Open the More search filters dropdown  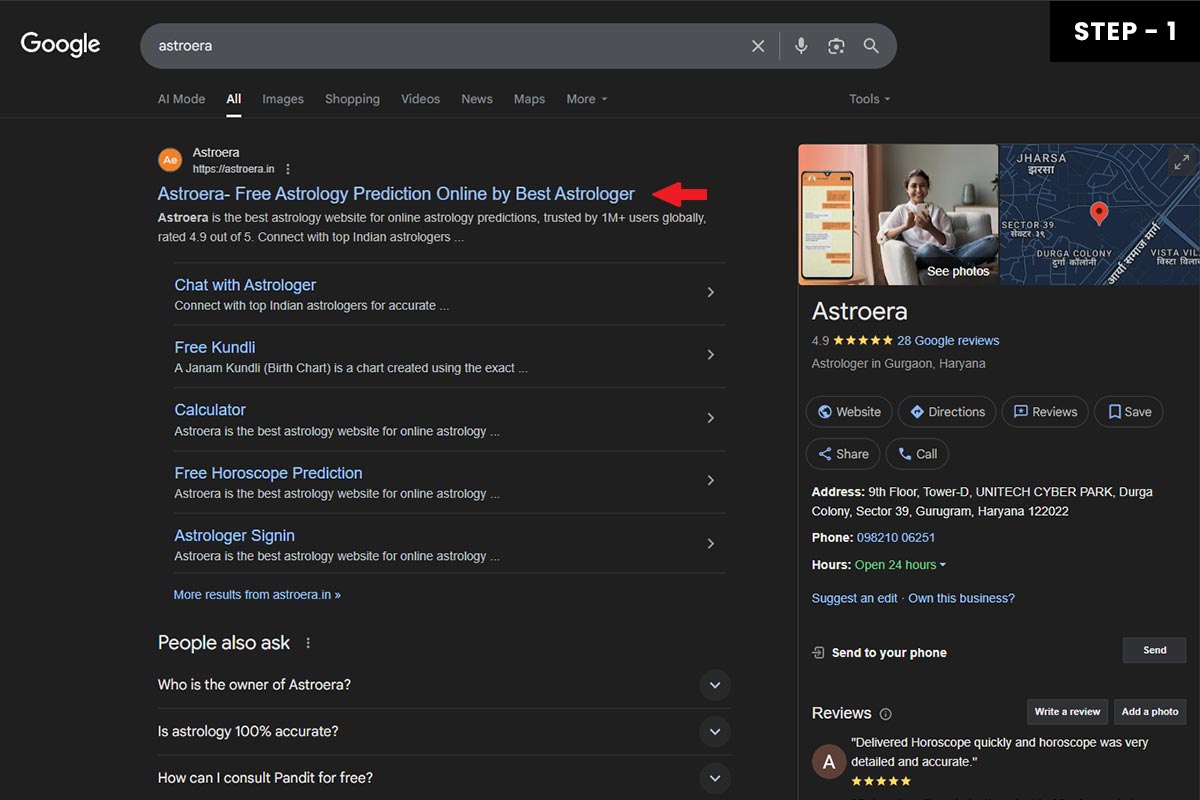[586, 99]
